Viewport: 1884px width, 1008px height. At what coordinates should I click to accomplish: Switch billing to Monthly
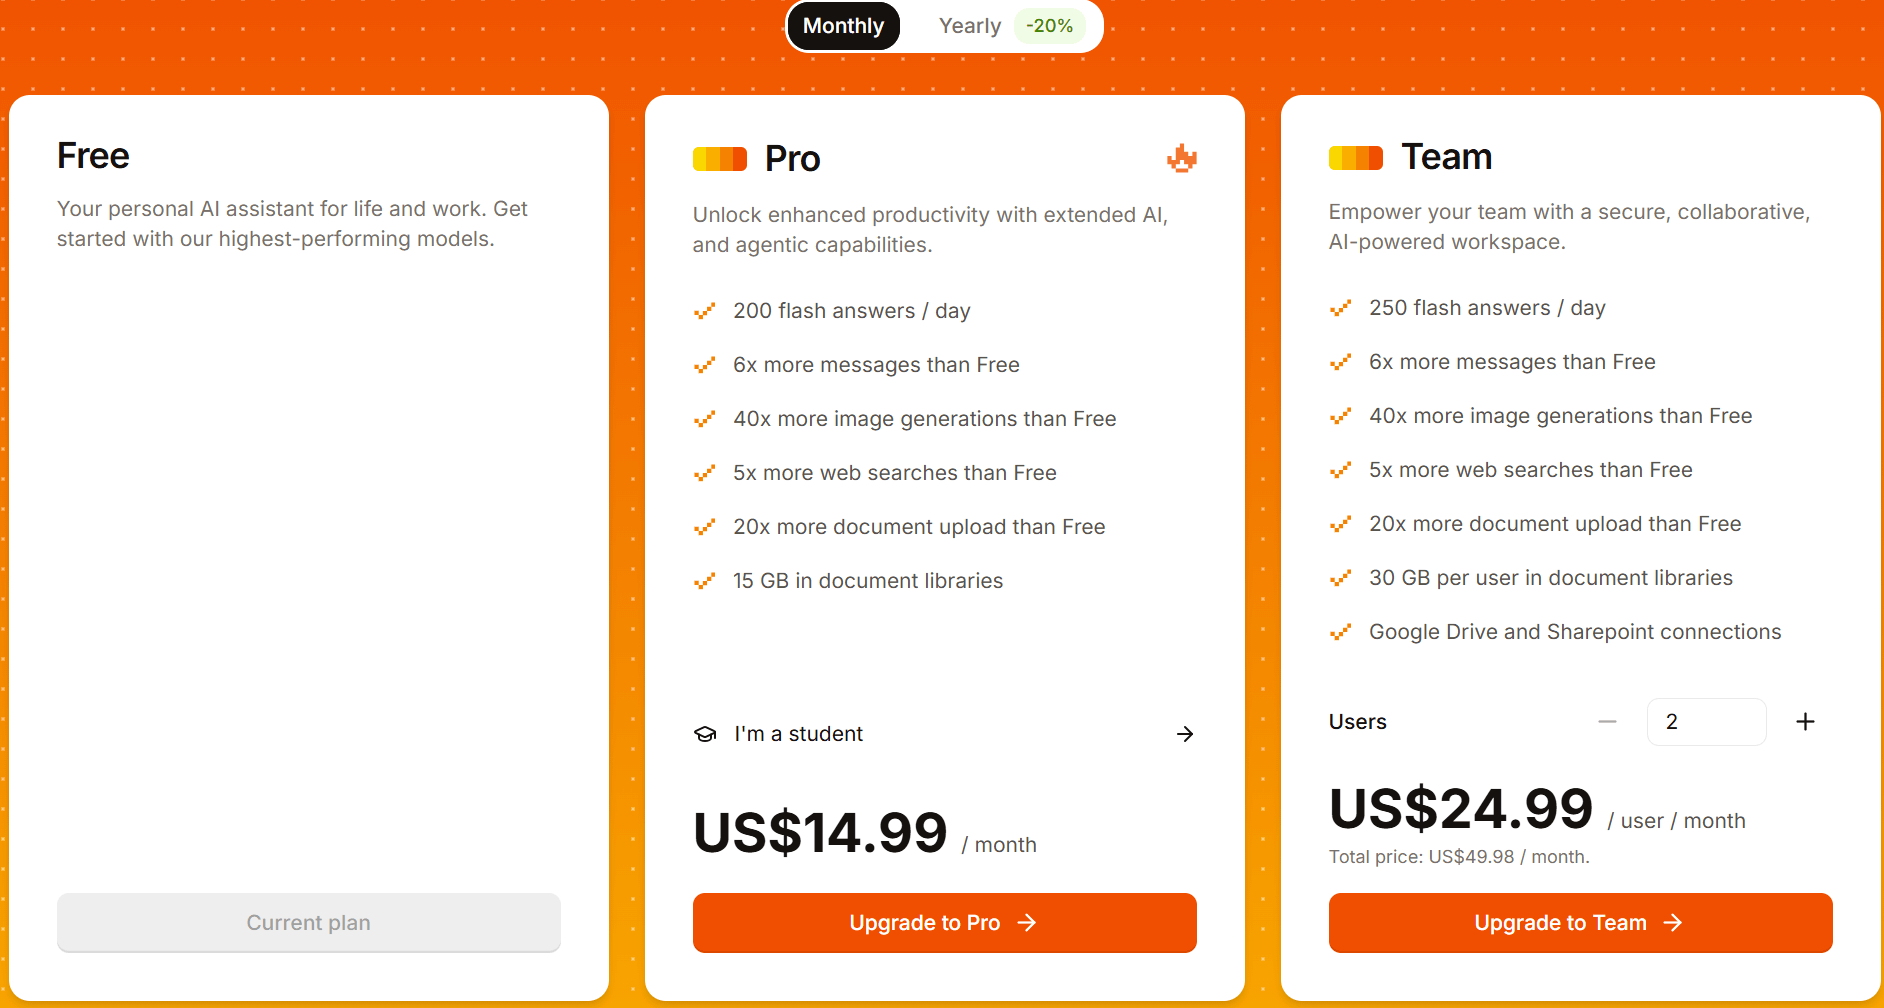pos(843,26)
